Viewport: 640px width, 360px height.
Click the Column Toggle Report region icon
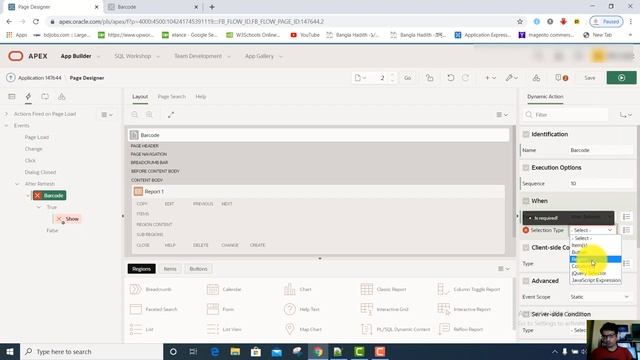[443, 289]
